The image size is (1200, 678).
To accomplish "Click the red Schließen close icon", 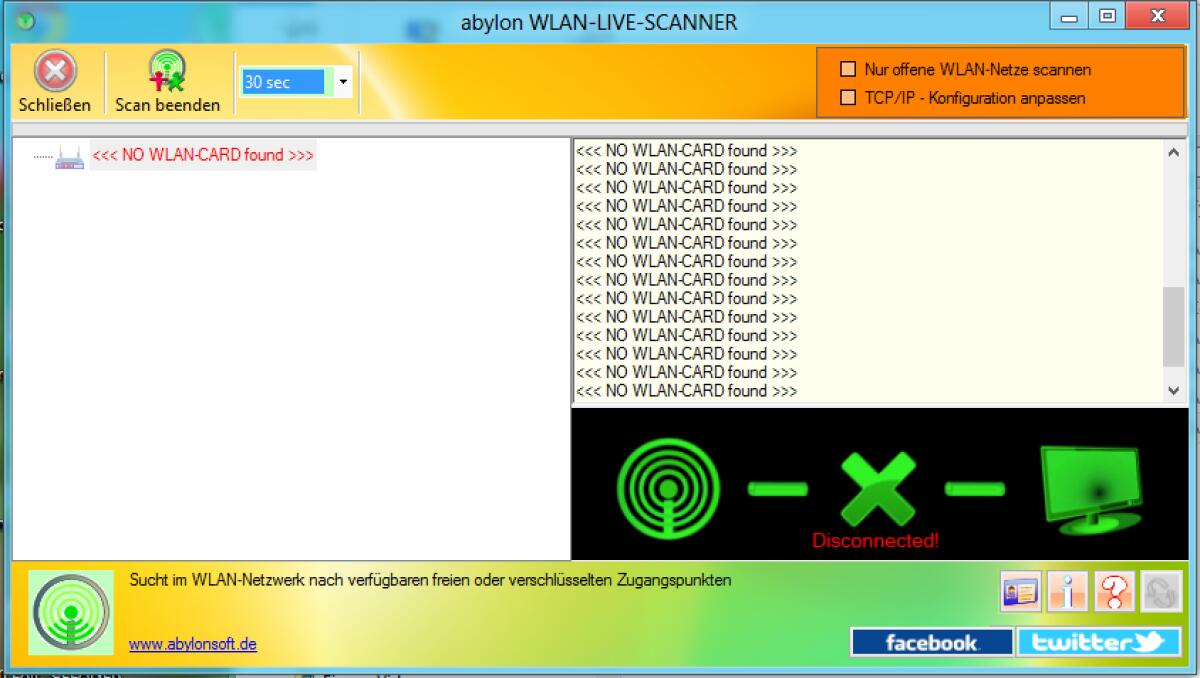I will pyautogui.click(x=55, y=70).
